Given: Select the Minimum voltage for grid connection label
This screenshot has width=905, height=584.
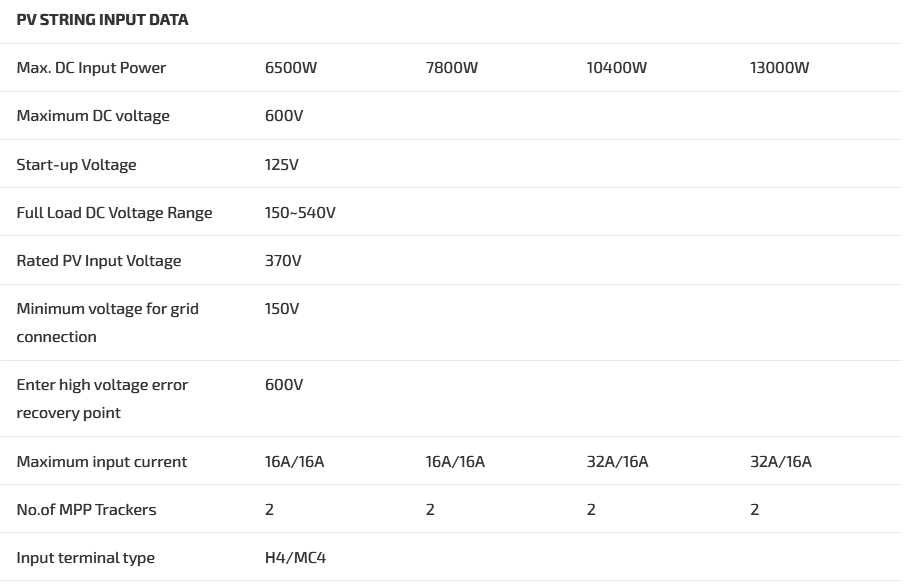Looking at the screenshot, I should pyautogui.click(x=107, y=323).
